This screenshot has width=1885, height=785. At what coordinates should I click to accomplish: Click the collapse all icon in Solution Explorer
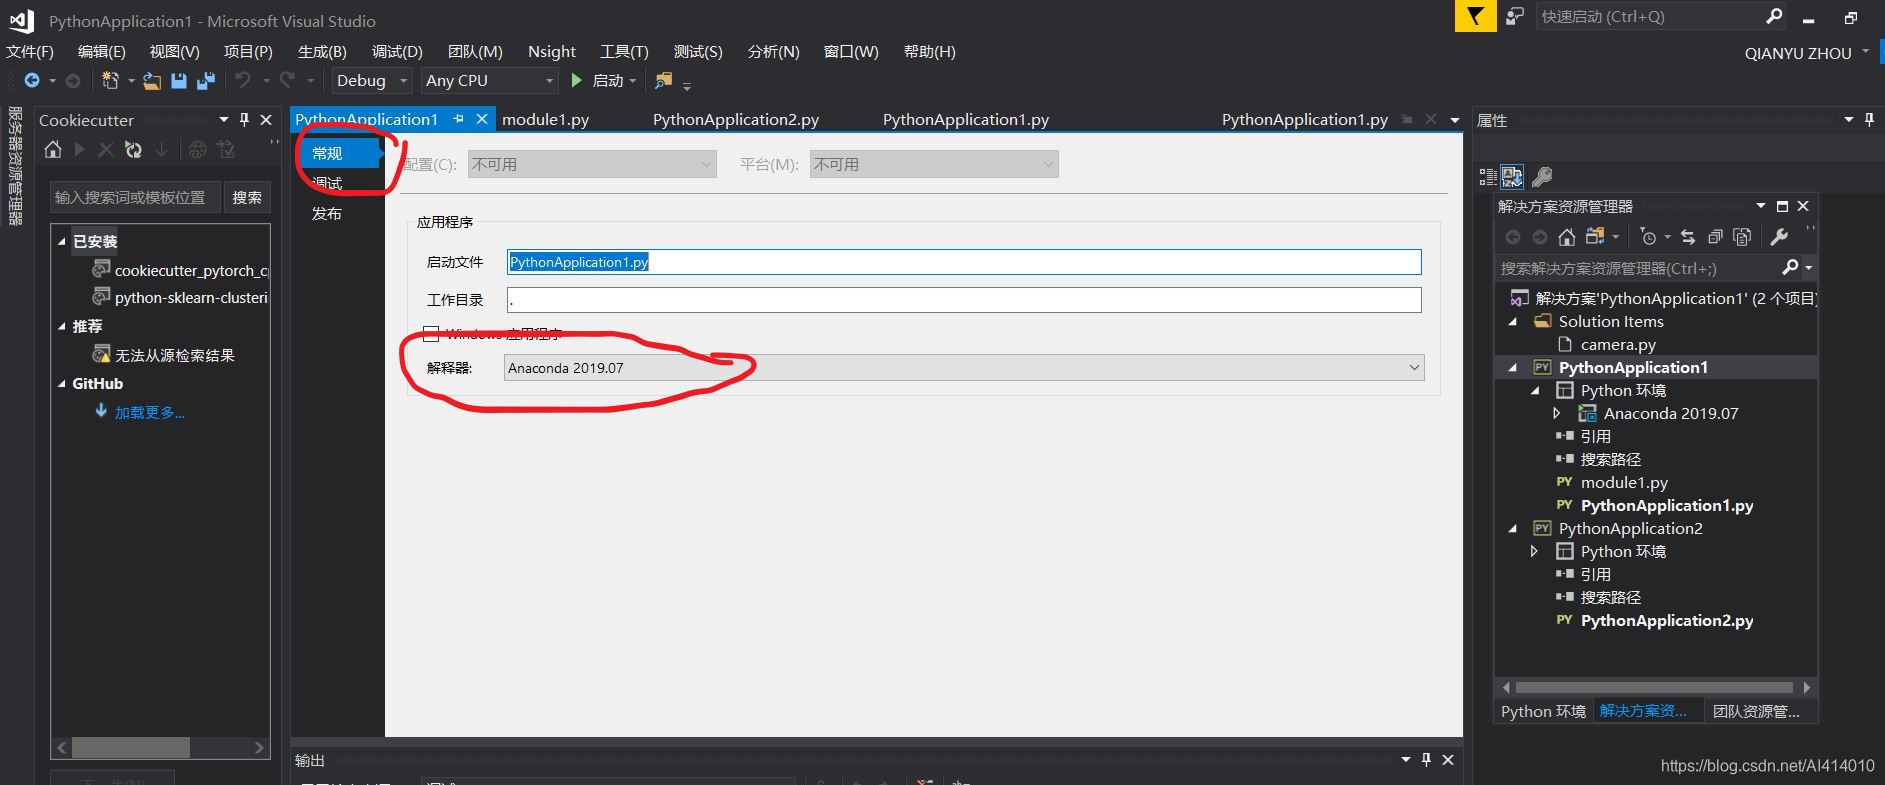pyautogui.click(x=1715, y=237)
